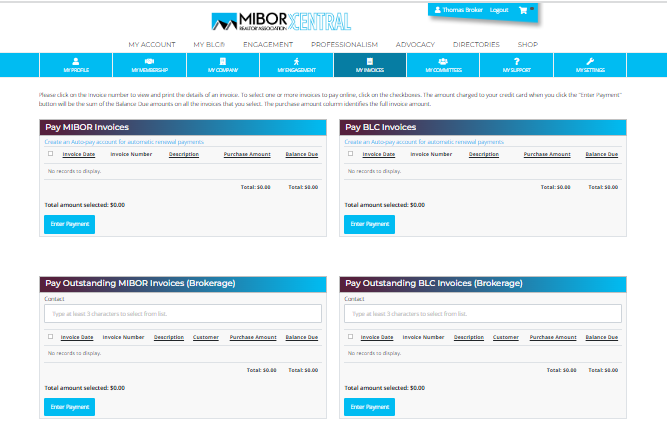The image size is (667, 442).
Task: Click the user icon beside Thomas Broker
Action: (437, 10)
